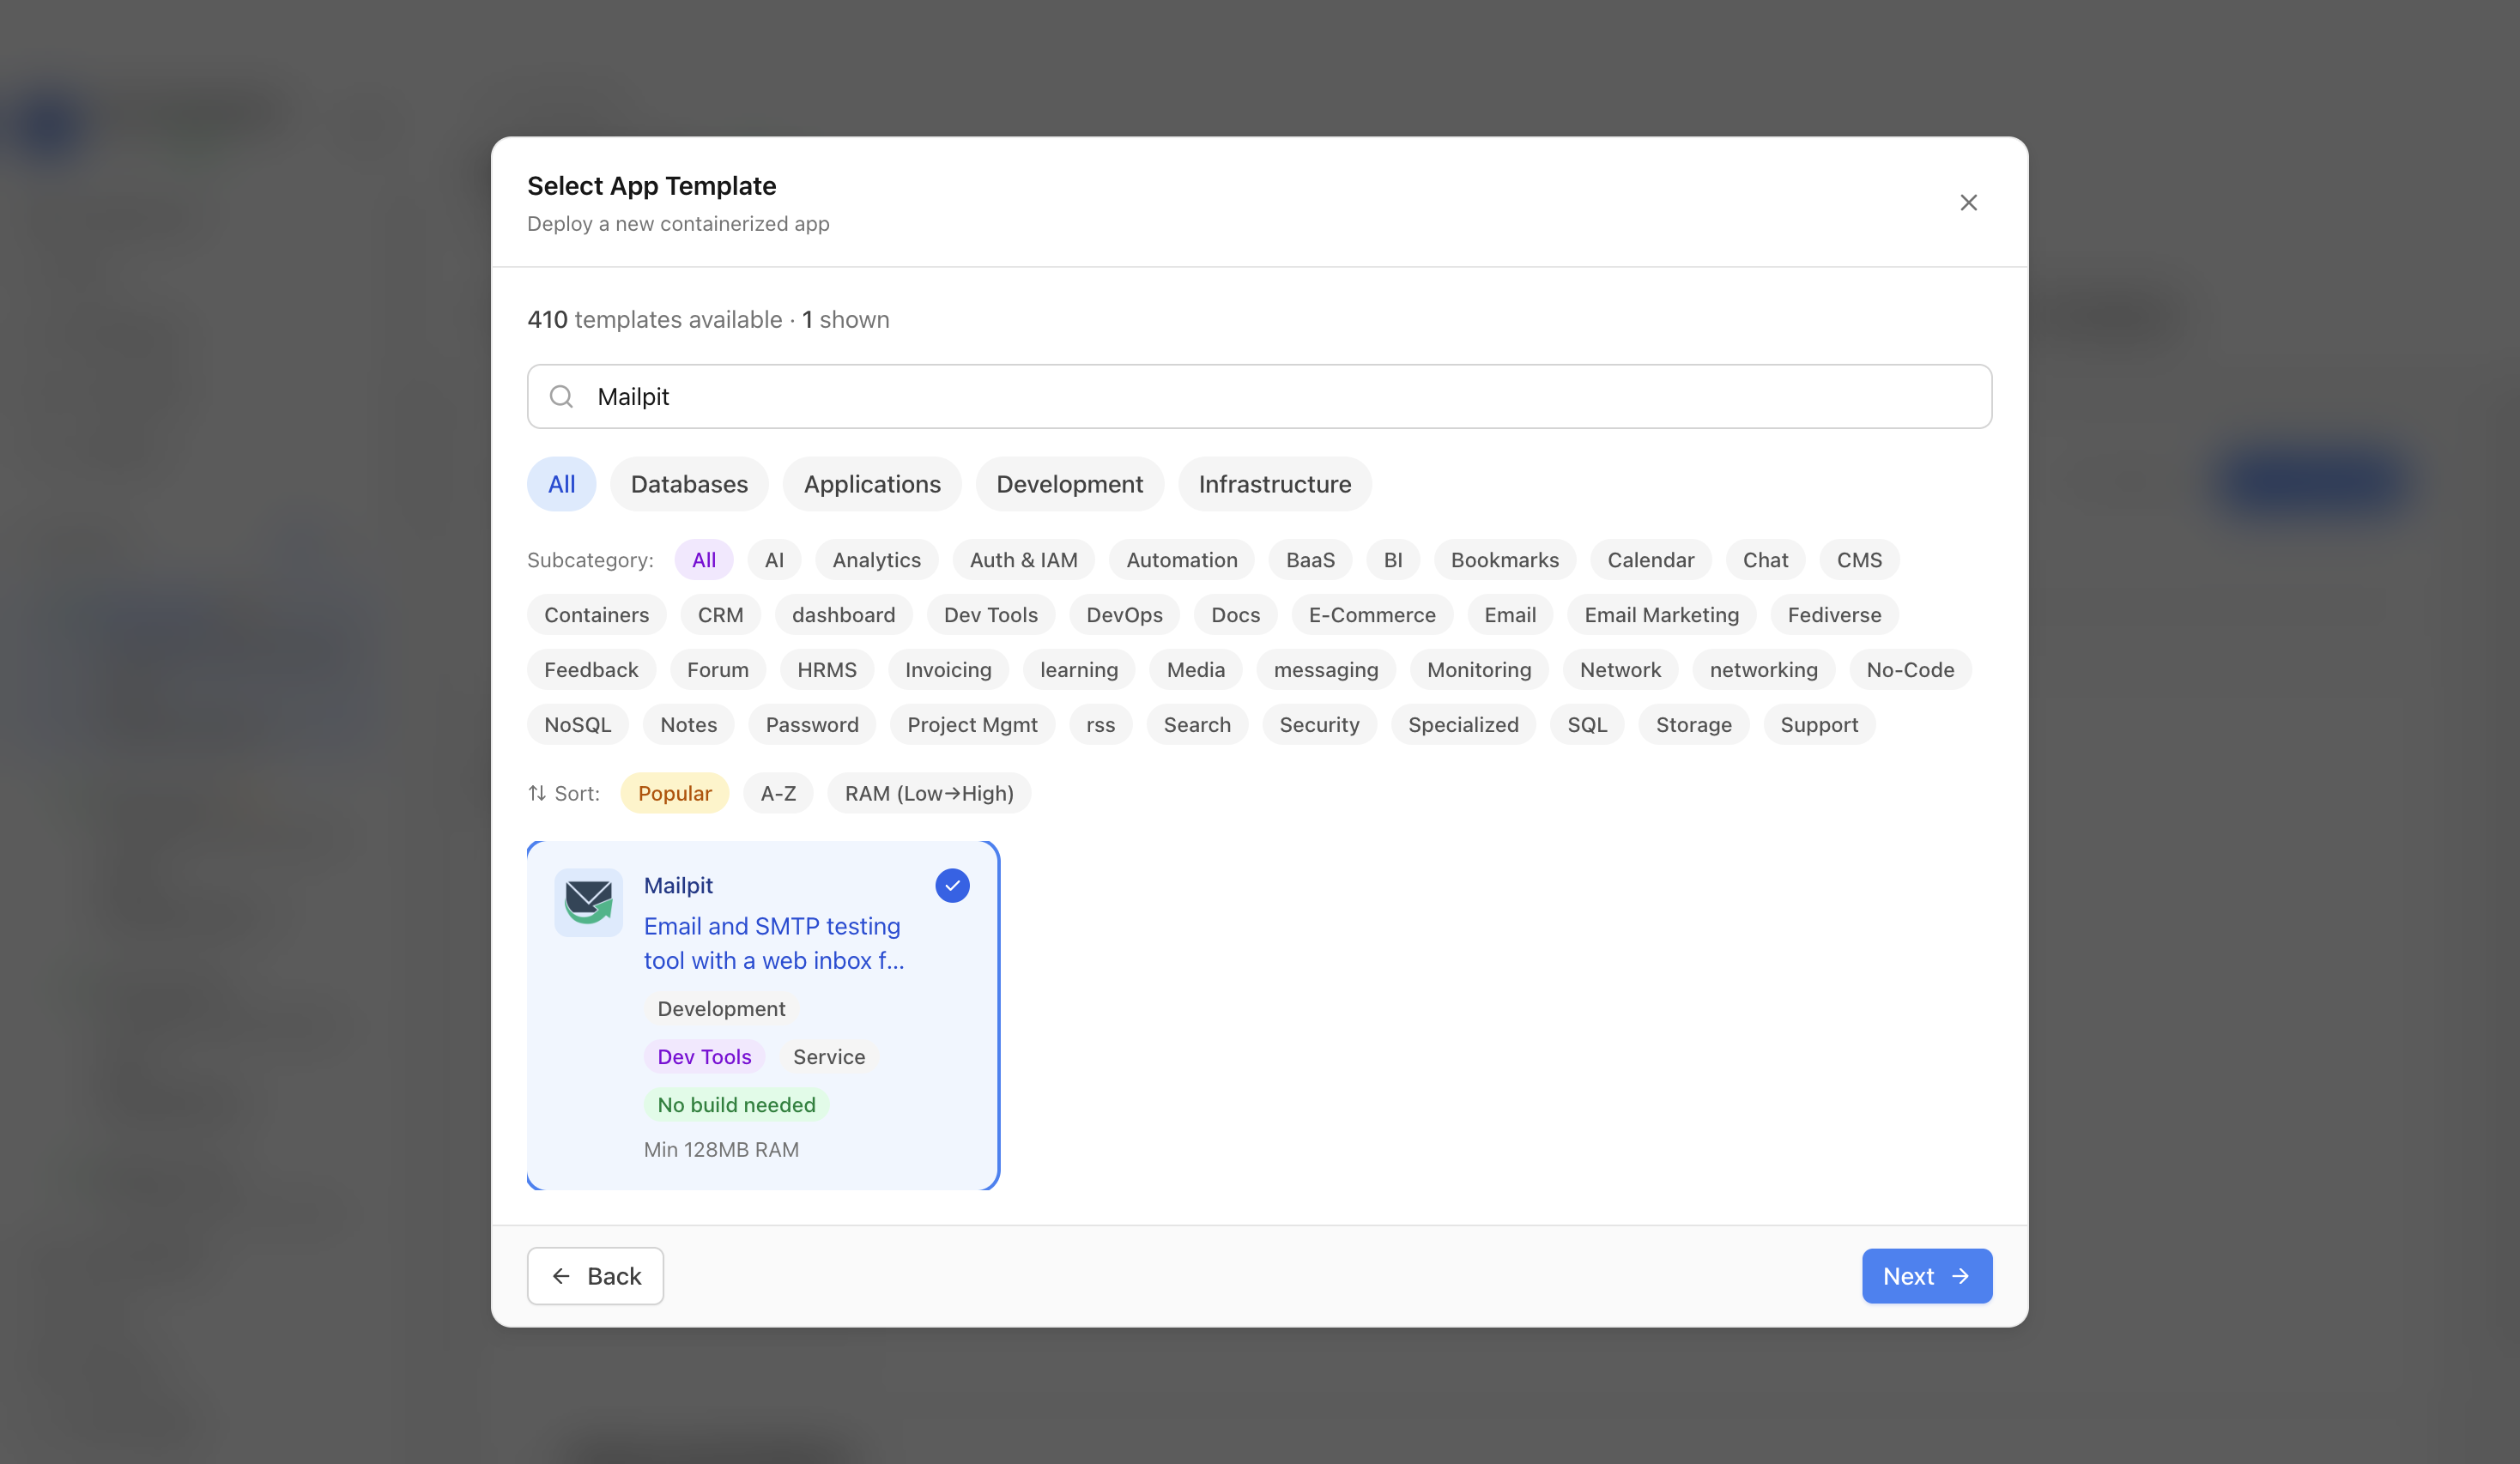Image resolution: width=2520 pixels, height=1464 pixels.
Task: Close the Select App Template dialog
Action: (1968, 203)
